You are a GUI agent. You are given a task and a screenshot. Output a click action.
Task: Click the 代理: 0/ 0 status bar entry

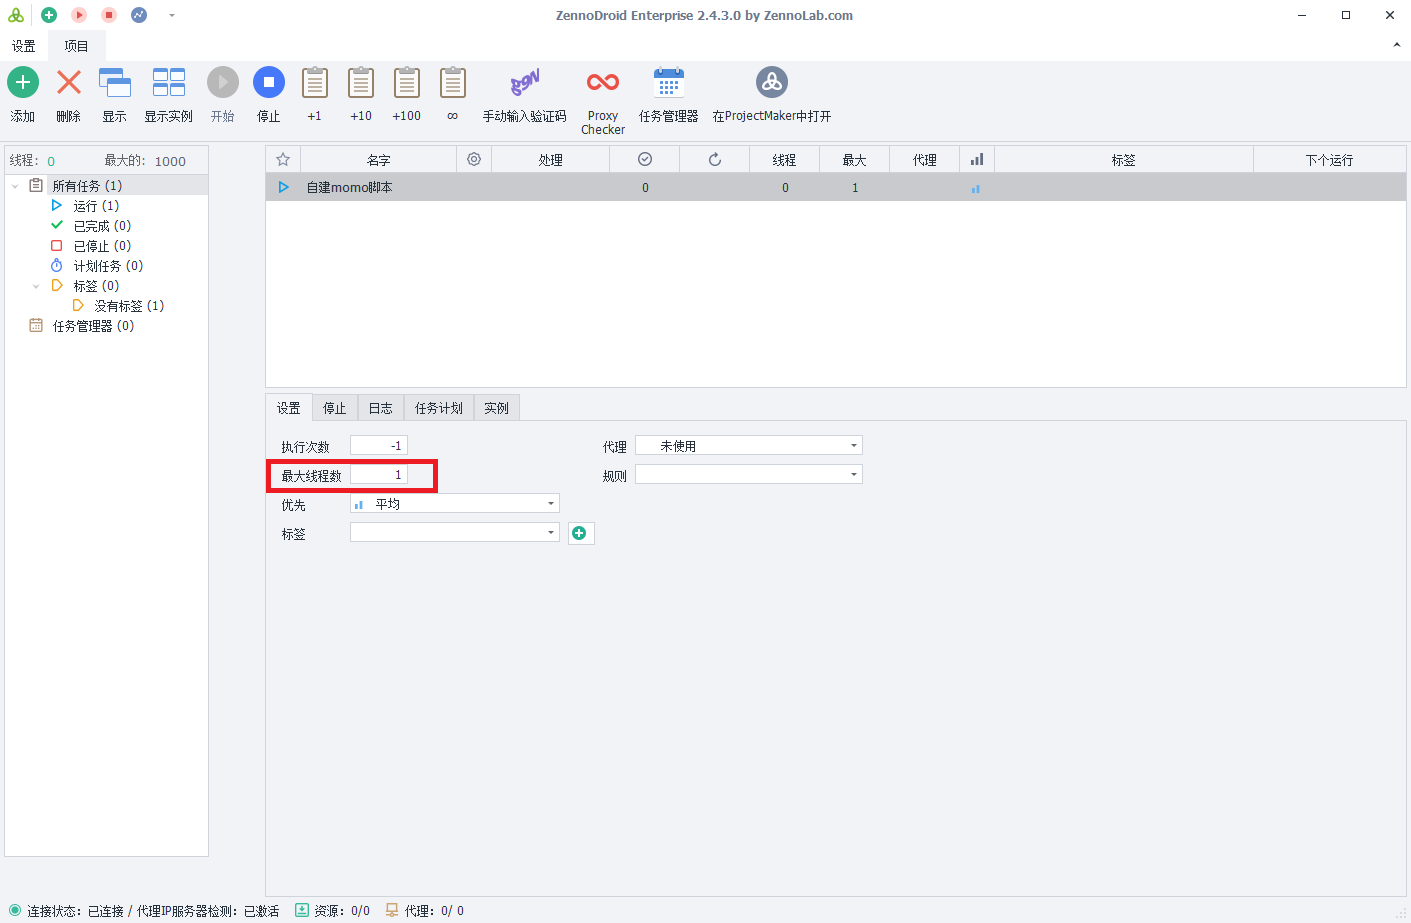[x=425, y=911]
